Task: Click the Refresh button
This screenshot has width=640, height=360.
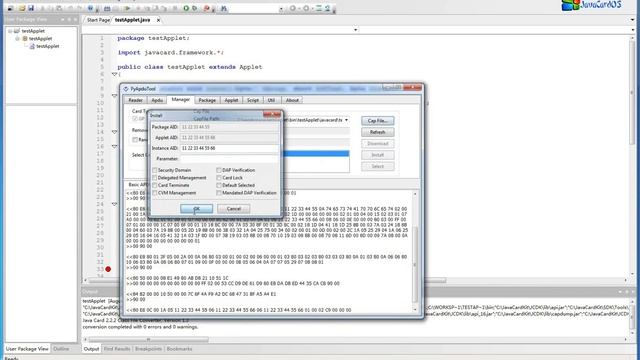Action: point(378,132)
